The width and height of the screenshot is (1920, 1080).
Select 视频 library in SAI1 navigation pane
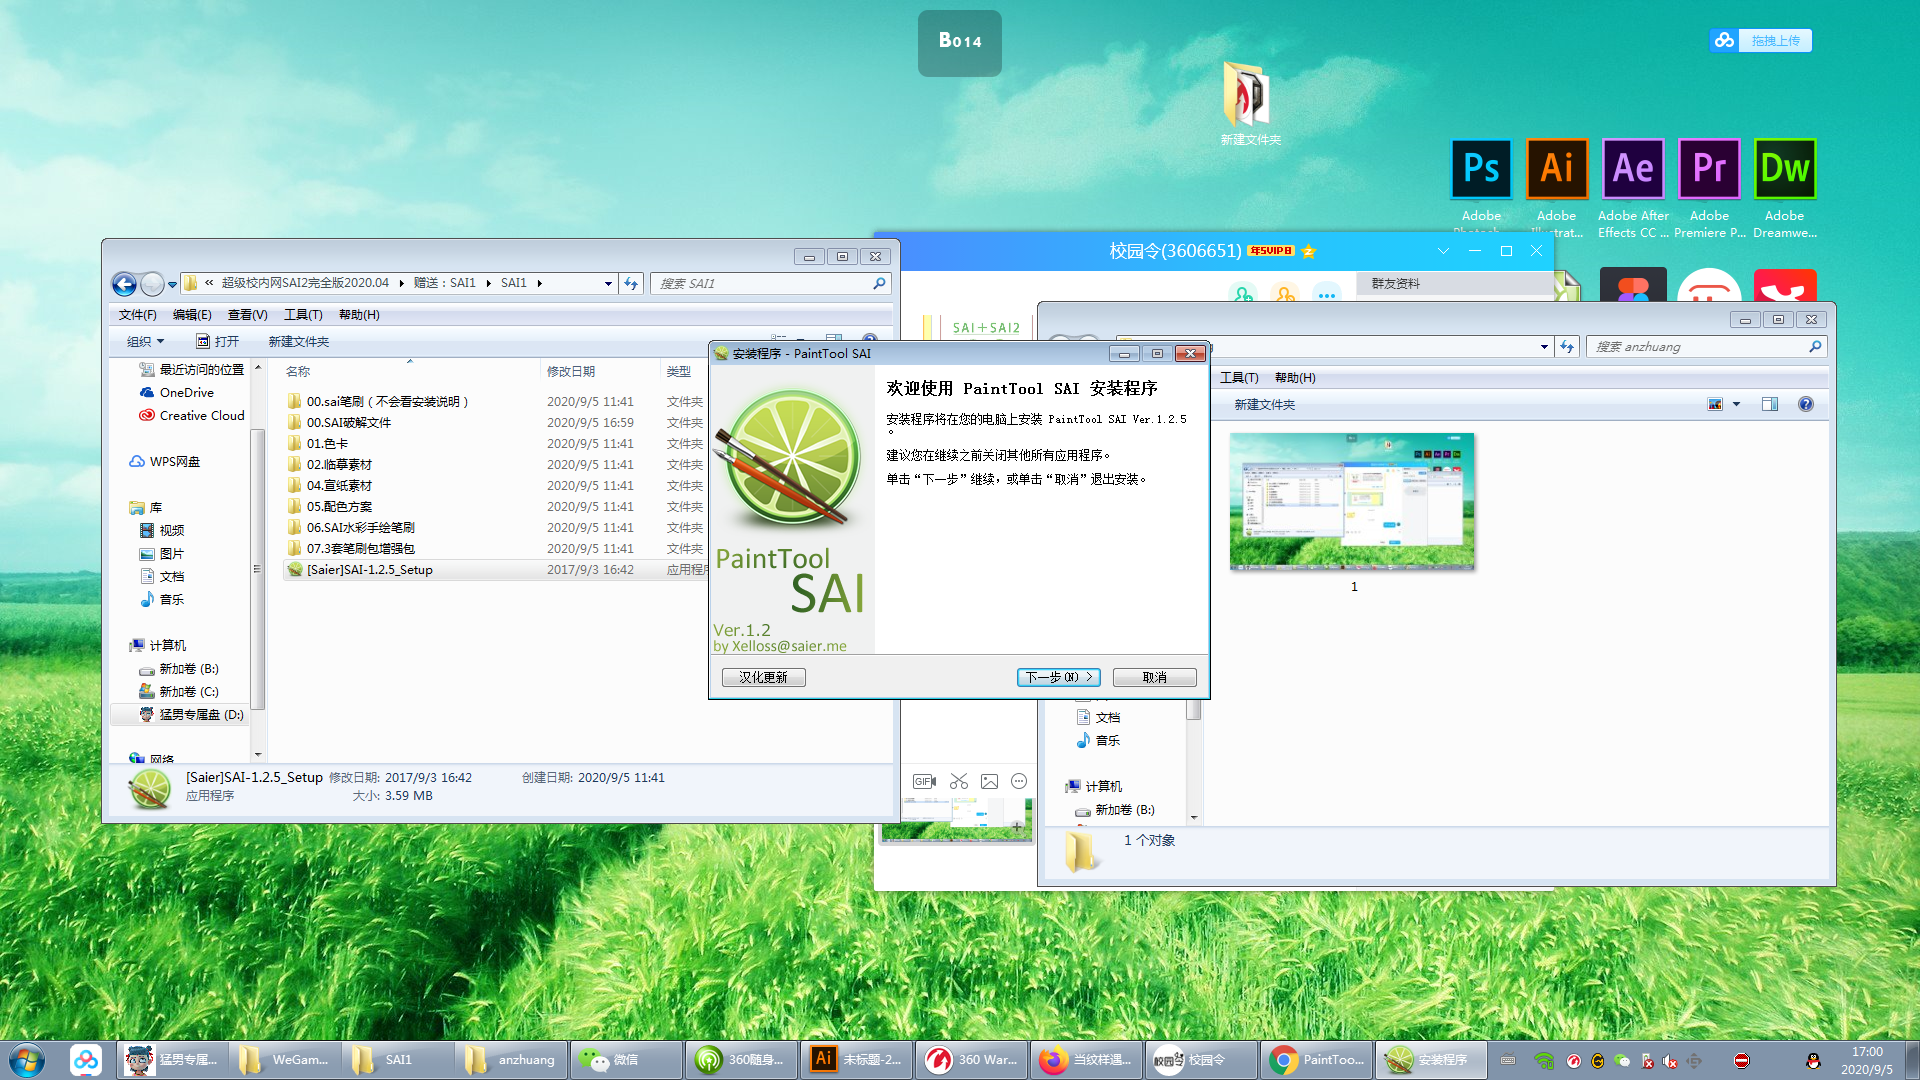point(161,531)
